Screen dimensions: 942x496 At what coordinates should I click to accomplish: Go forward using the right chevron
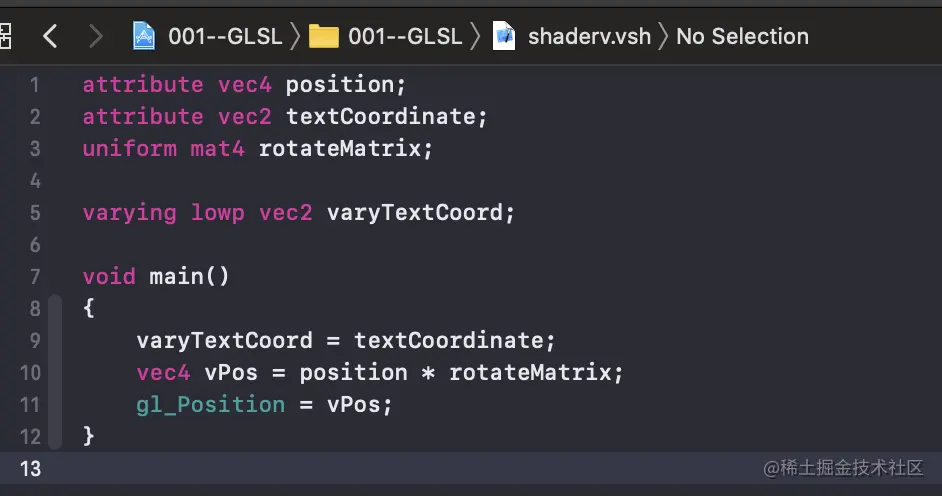pos(96,37)
